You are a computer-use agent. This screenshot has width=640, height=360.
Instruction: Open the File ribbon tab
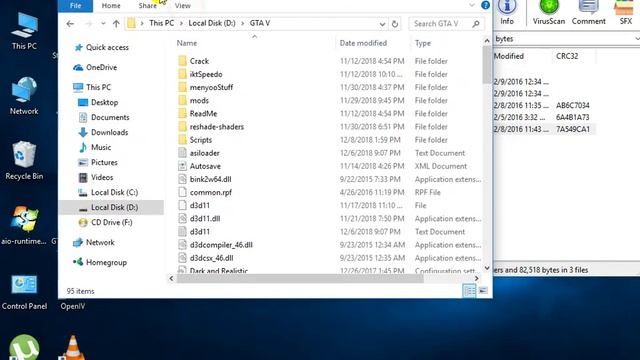pyautogui.click(x=76, y=6)
